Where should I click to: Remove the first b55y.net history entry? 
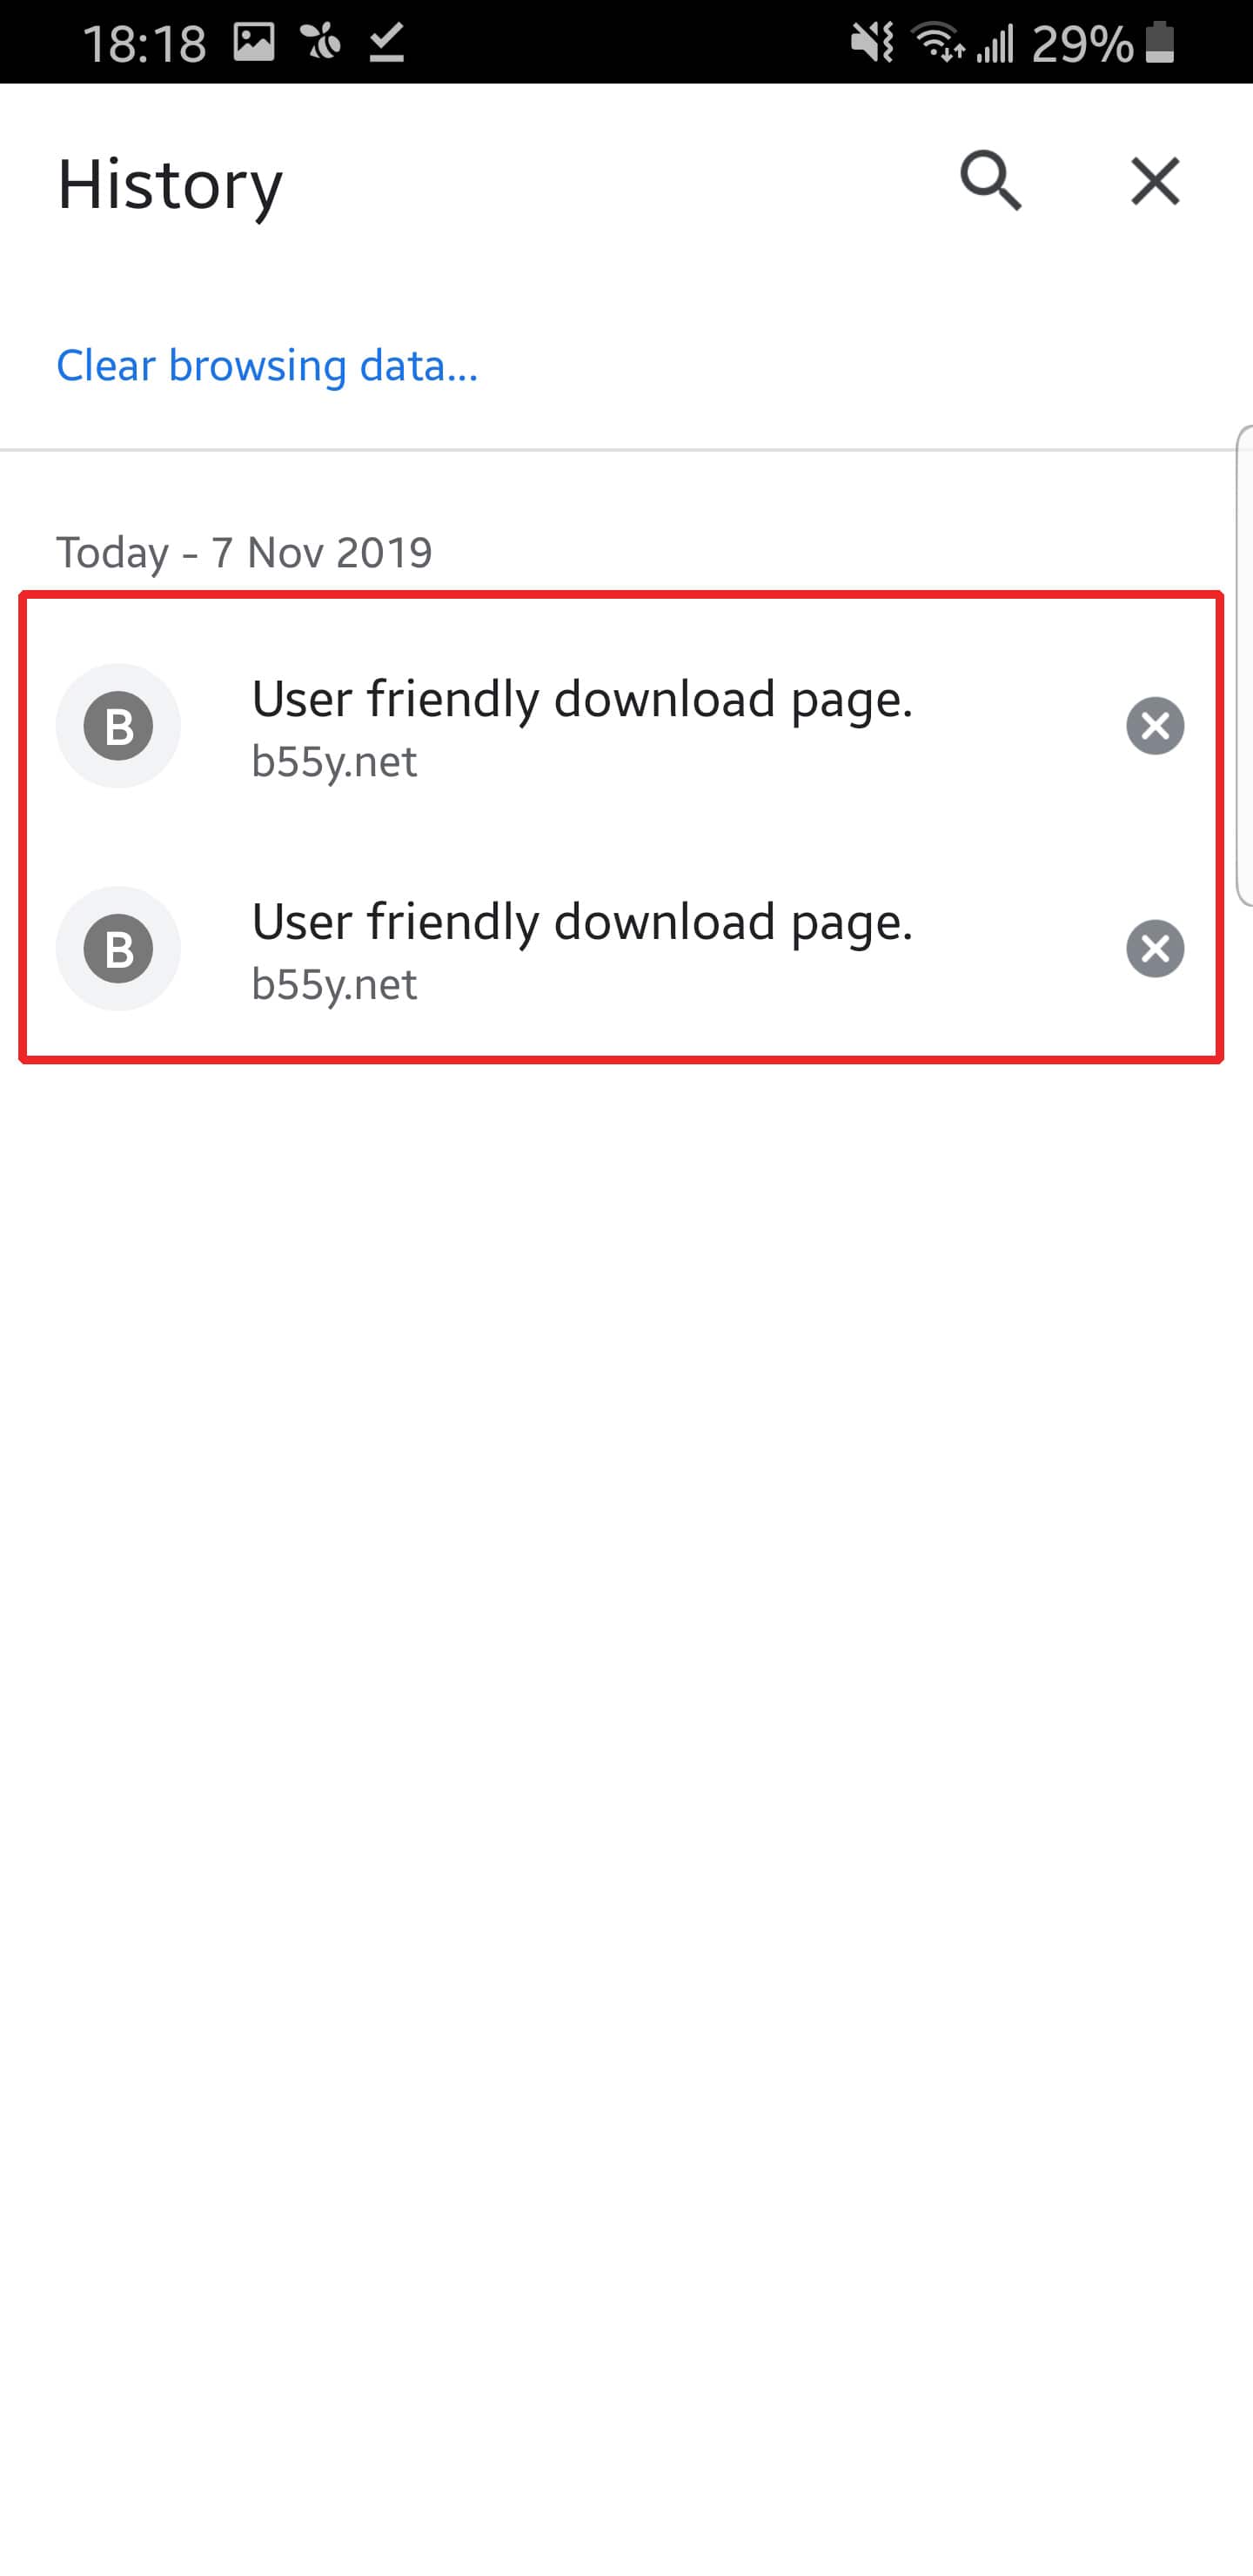[1155, 726]
